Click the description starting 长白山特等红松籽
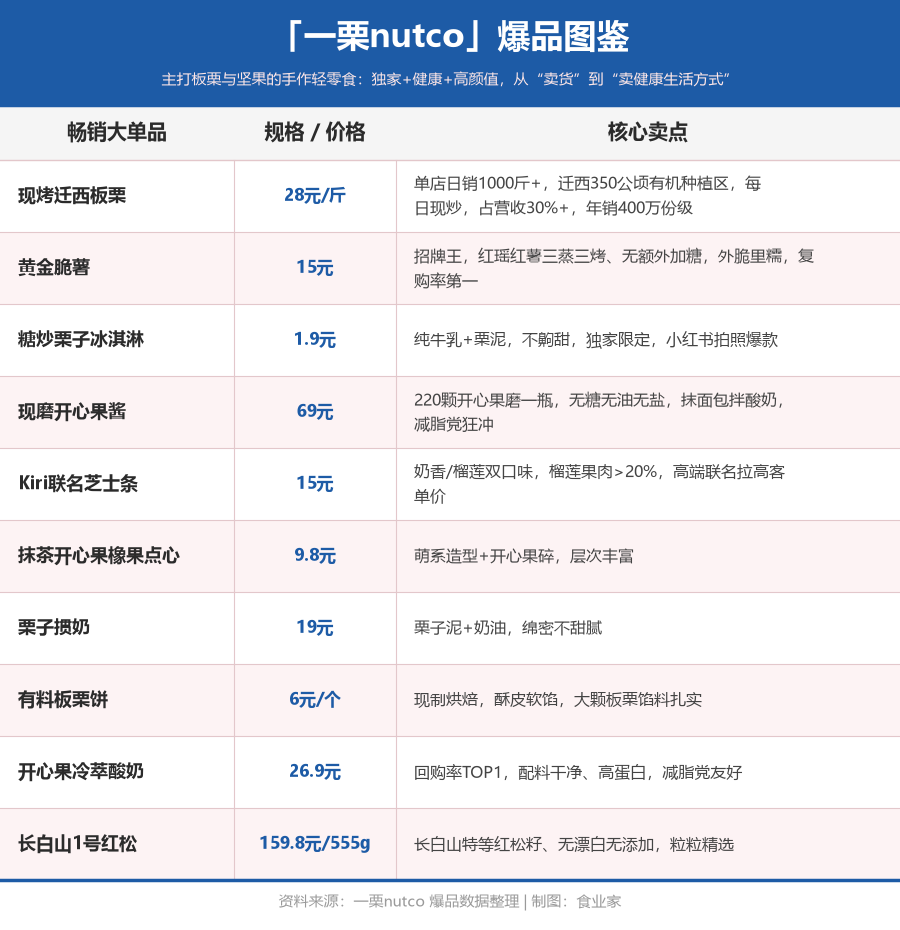 point(574,845)
